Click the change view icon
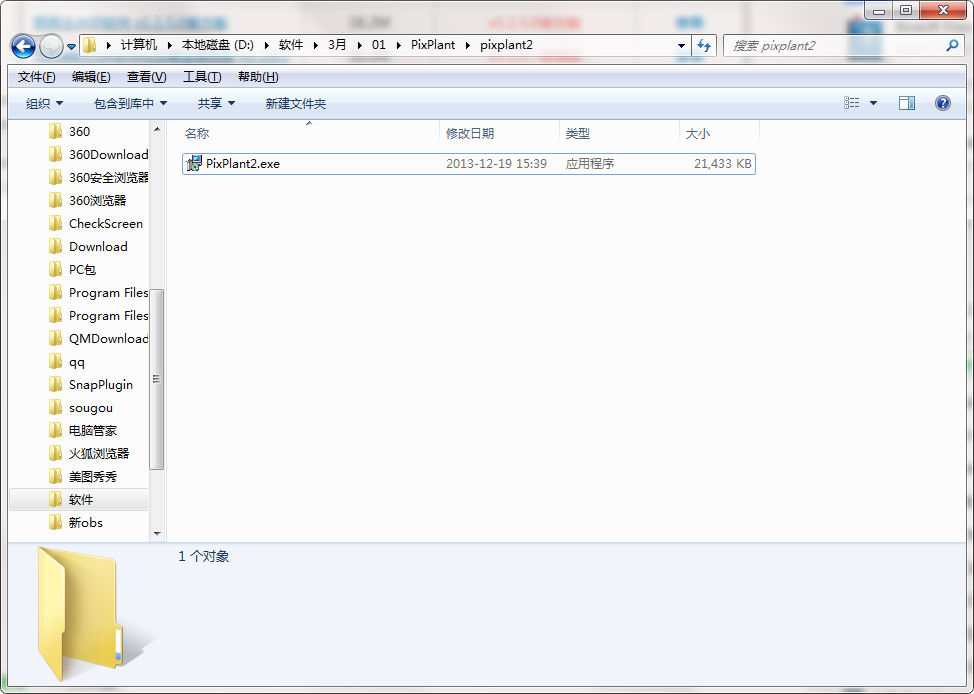The height and width of the screenshot is (694, 974). [852, 103]
